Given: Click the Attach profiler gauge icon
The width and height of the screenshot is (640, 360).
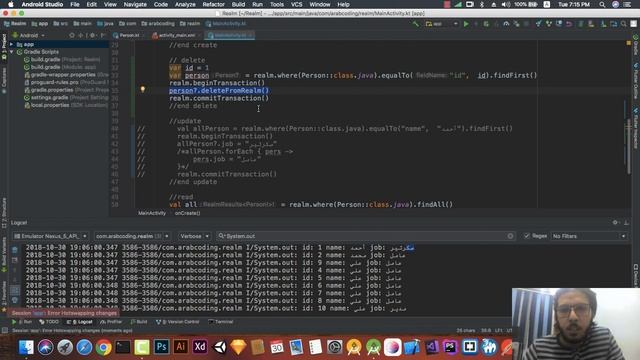Looking at the screenshot, I should tap(506, 24).
